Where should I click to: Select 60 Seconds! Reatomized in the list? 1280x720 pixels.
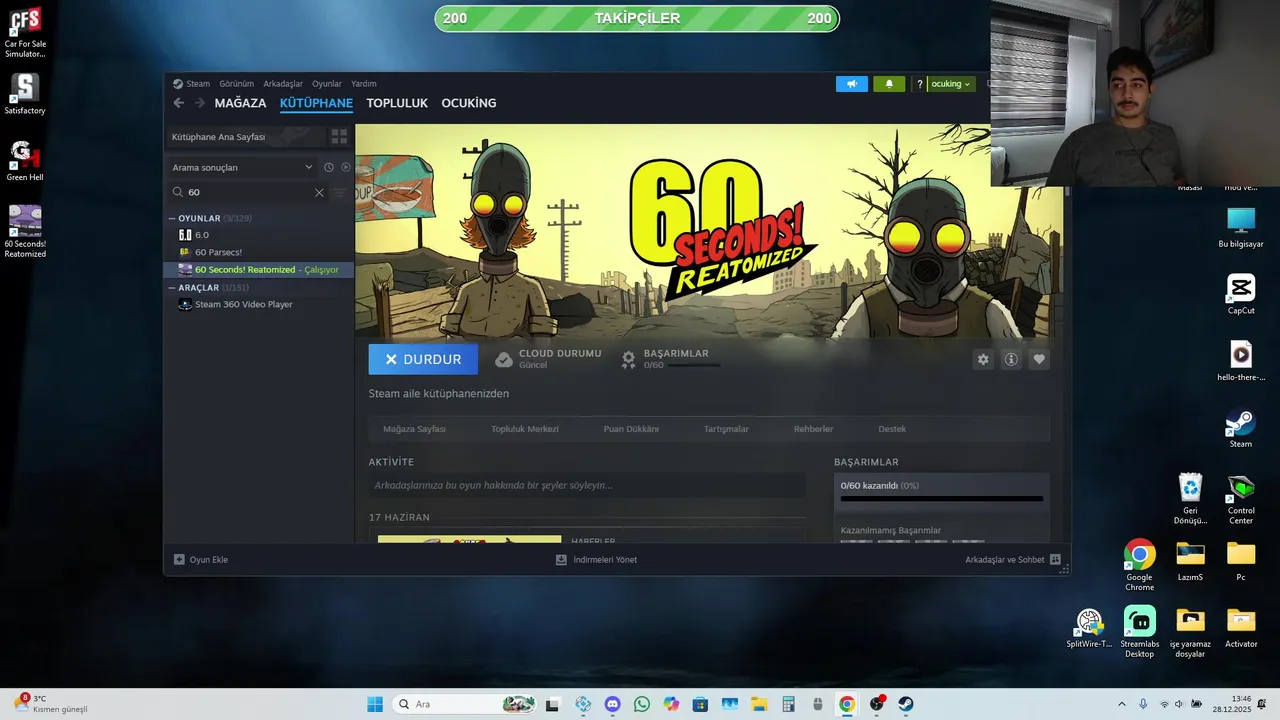click(259, 269)
